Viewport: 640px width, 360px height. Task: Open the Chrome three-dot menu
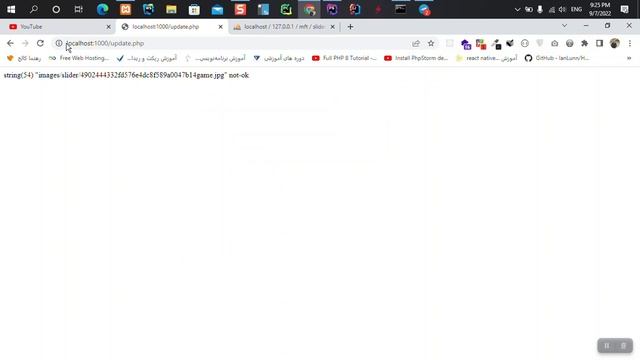(630, 43)
